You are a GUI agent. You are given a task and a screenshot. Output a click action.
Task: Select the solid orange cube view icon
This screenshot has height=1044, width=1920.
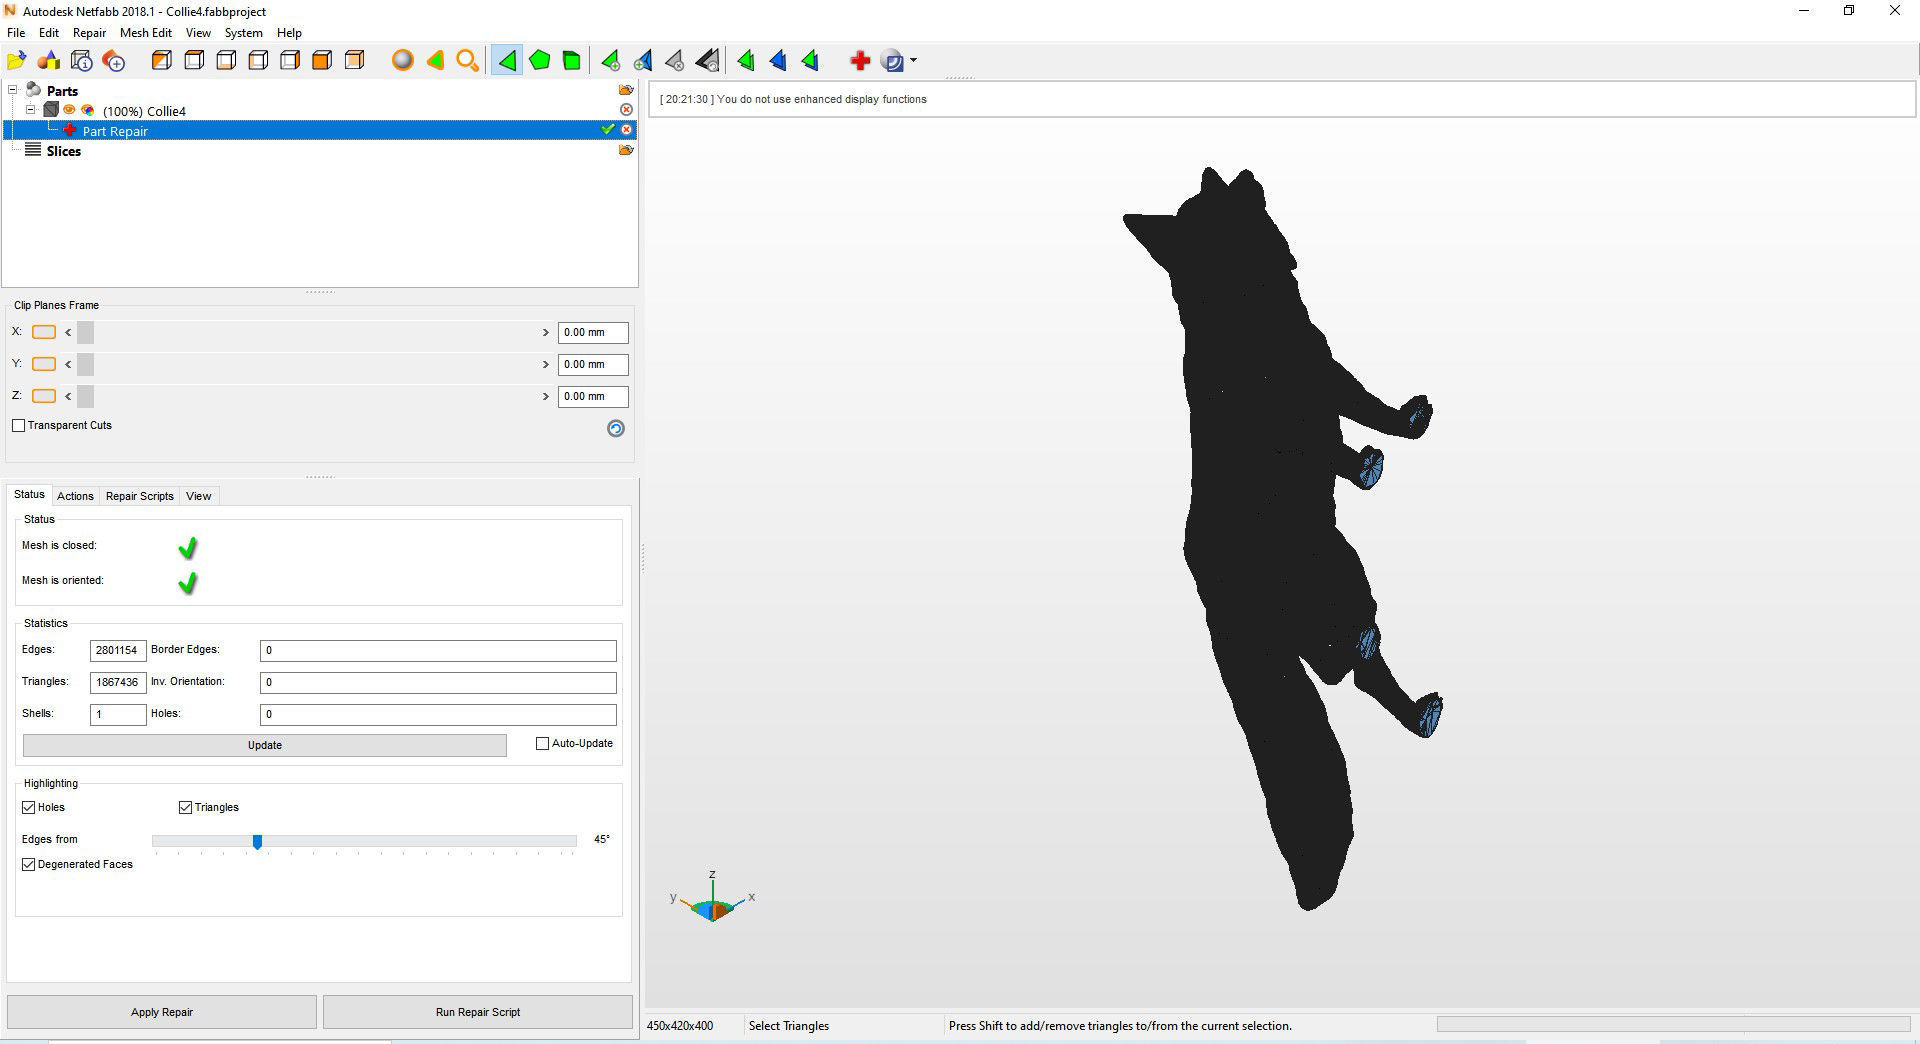point(322,61)
